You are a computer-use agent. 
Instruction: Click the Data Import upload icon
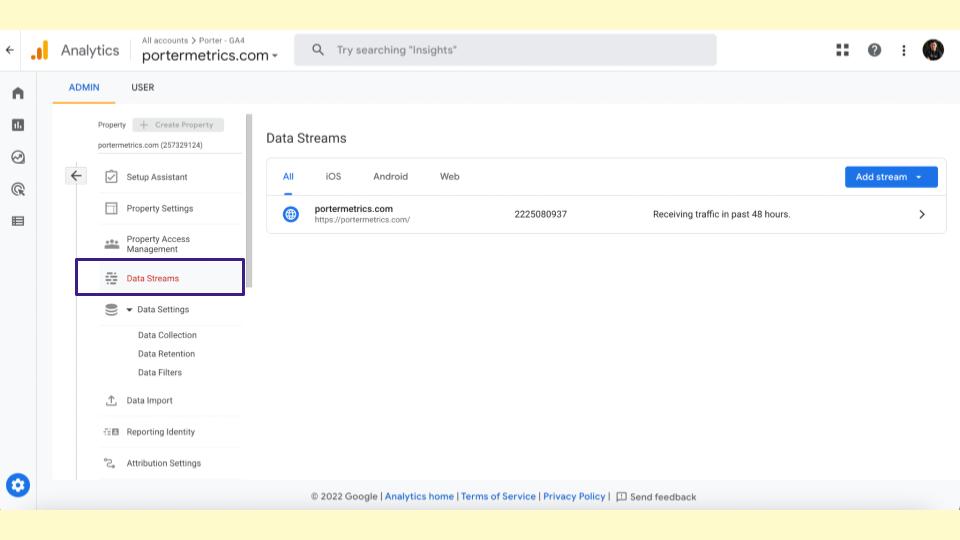(111, 400)
